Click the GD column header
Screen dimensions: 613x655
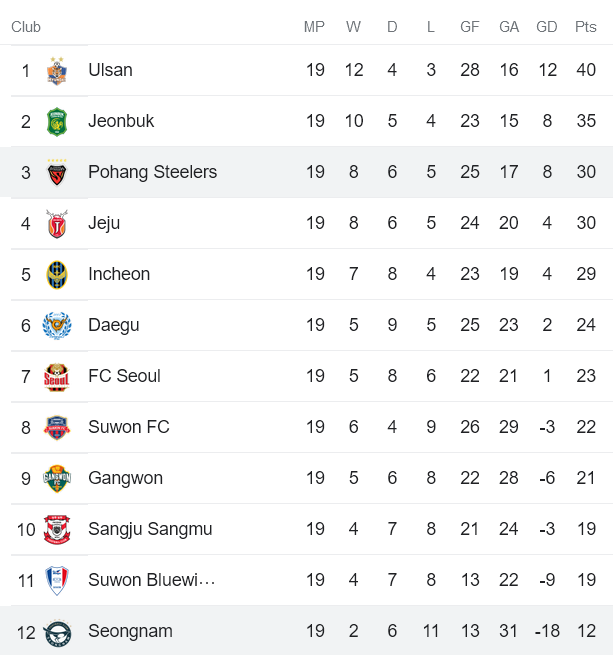pos(547,27)
